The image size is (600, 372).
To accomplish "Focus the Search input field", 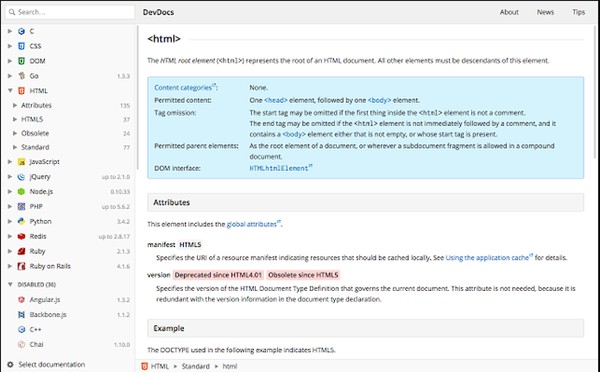I will pos(70,12).
